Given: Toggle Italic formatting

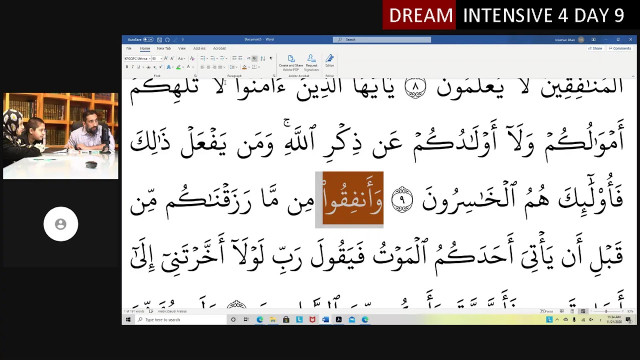Looking at the screenshot, I should pyautogui.click(x=133, y=67).
